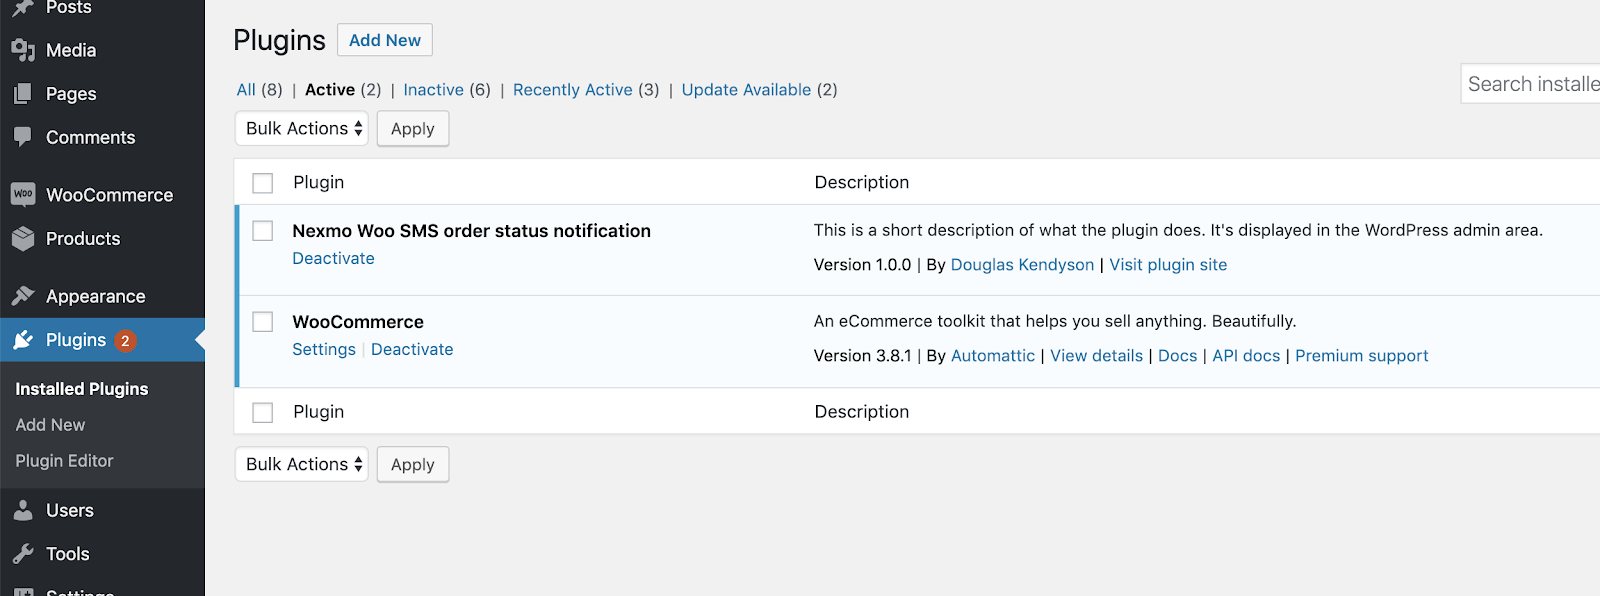Click the WooCommerce plugin name text
This screenshot has height=596, width=1600.
pyautogui.click(x=358, y=322)
